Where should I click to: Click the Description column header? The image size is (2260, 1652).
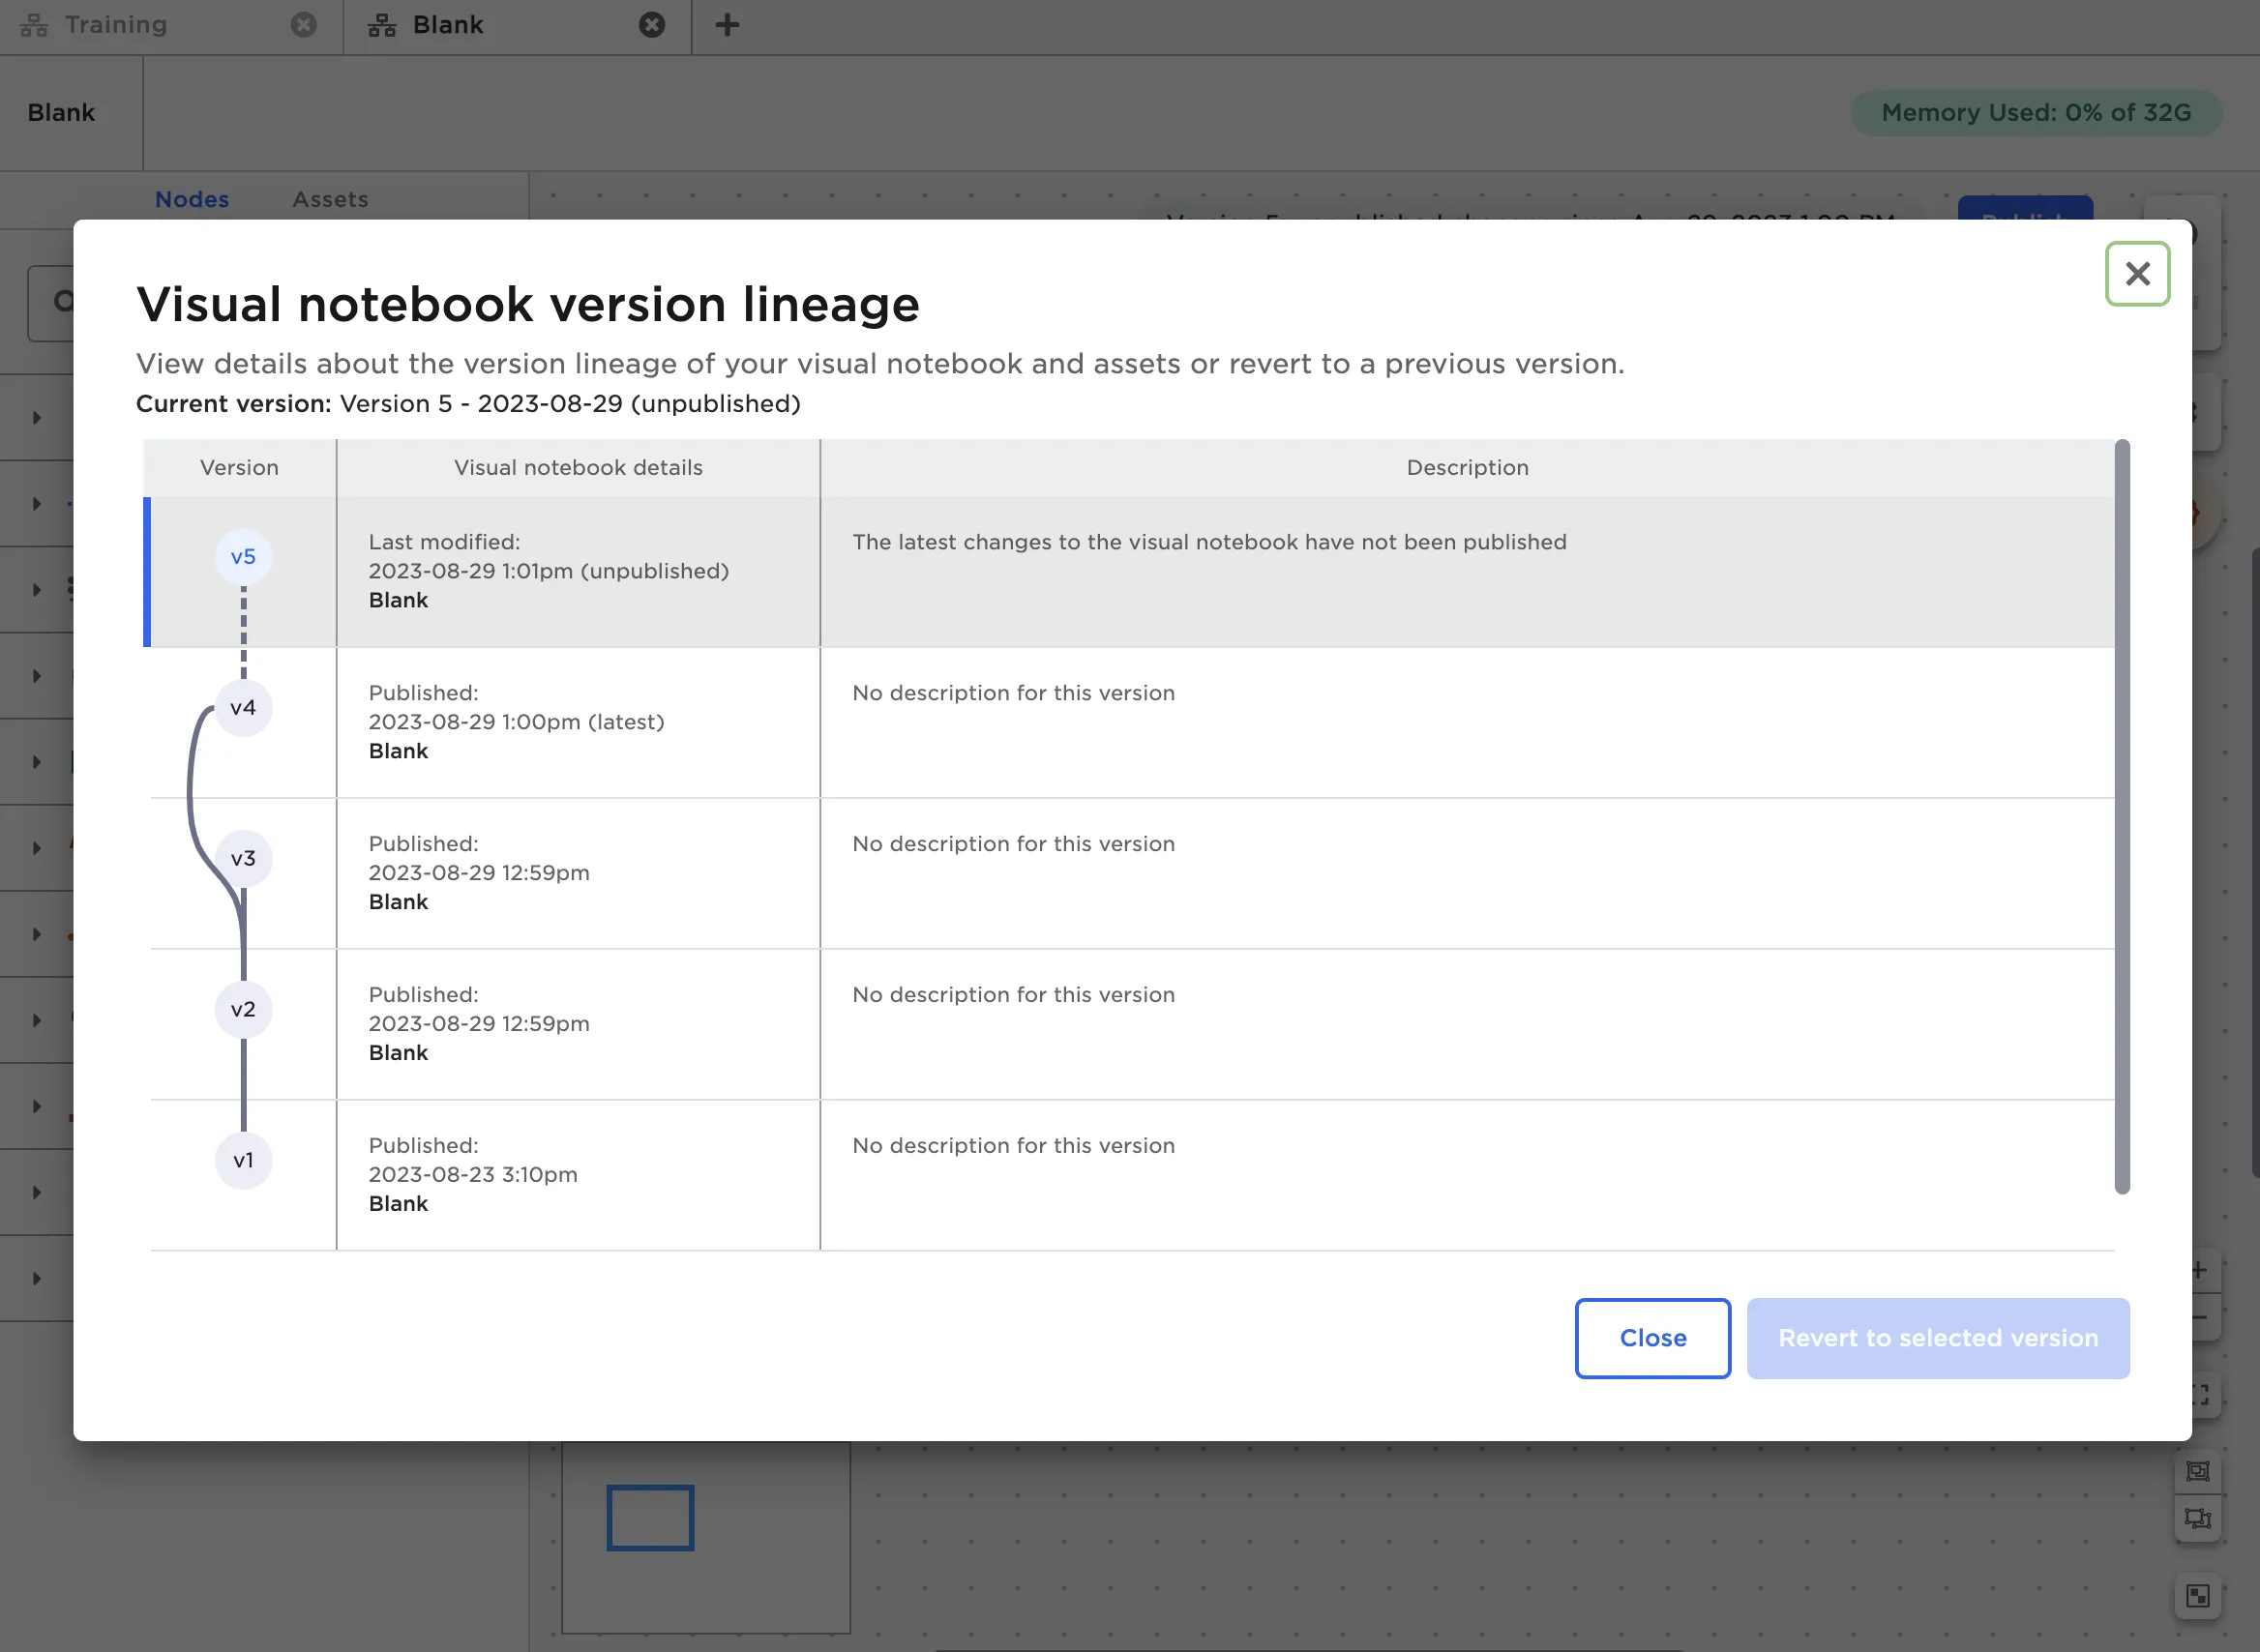[1467, 467]
